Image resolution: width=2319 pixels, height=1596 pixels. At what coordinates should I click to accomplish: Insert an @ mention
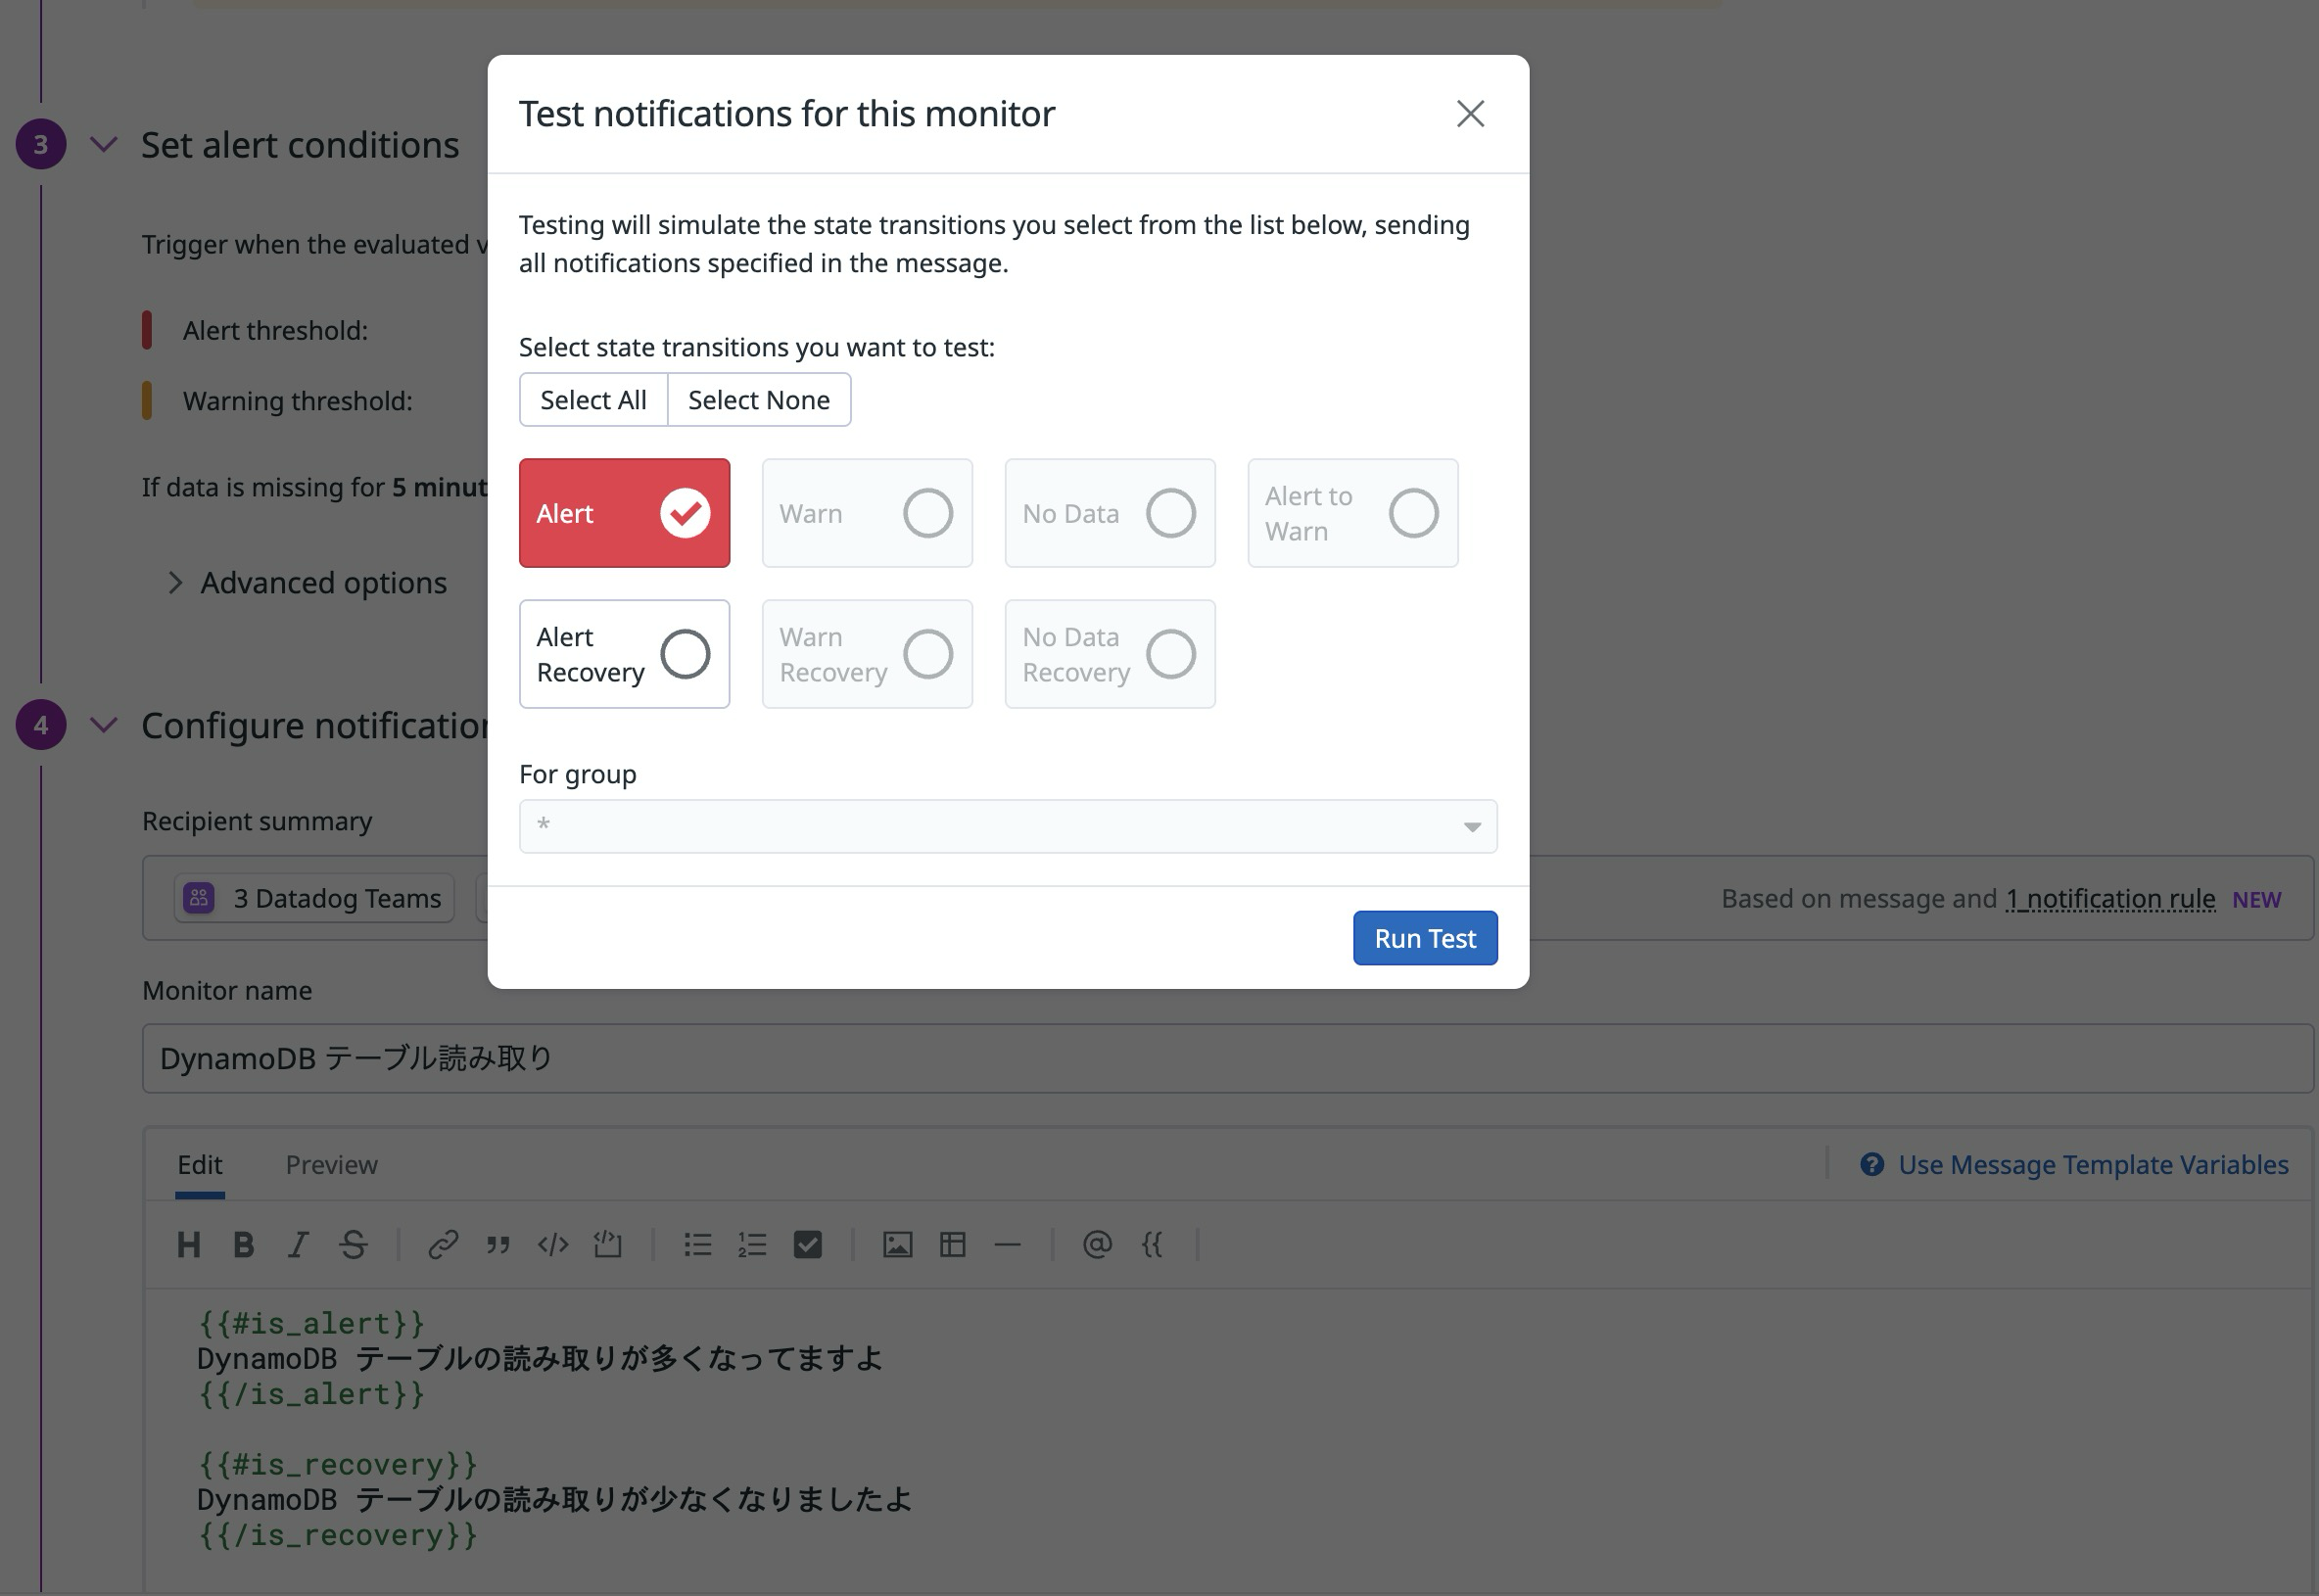1097,1244
